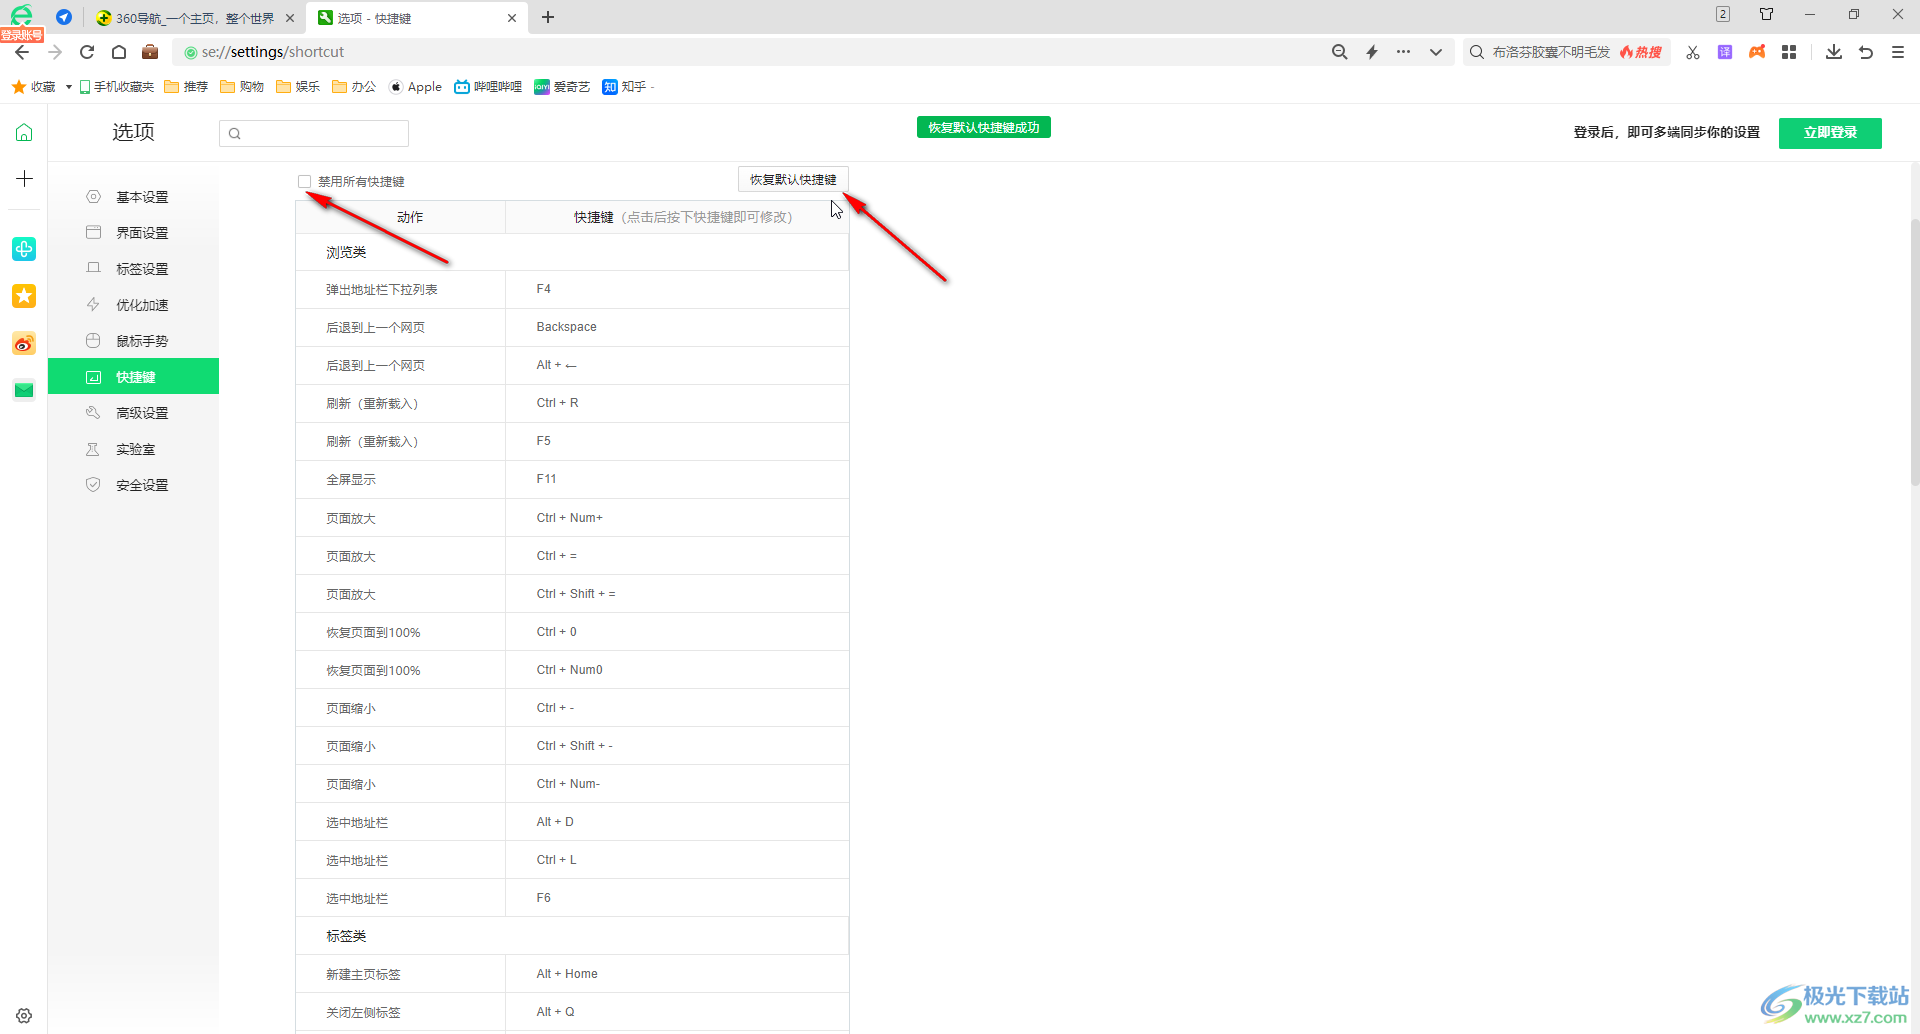Click the green 立即登录 login button
1920x1034 pixels.
coord(1830,133)
